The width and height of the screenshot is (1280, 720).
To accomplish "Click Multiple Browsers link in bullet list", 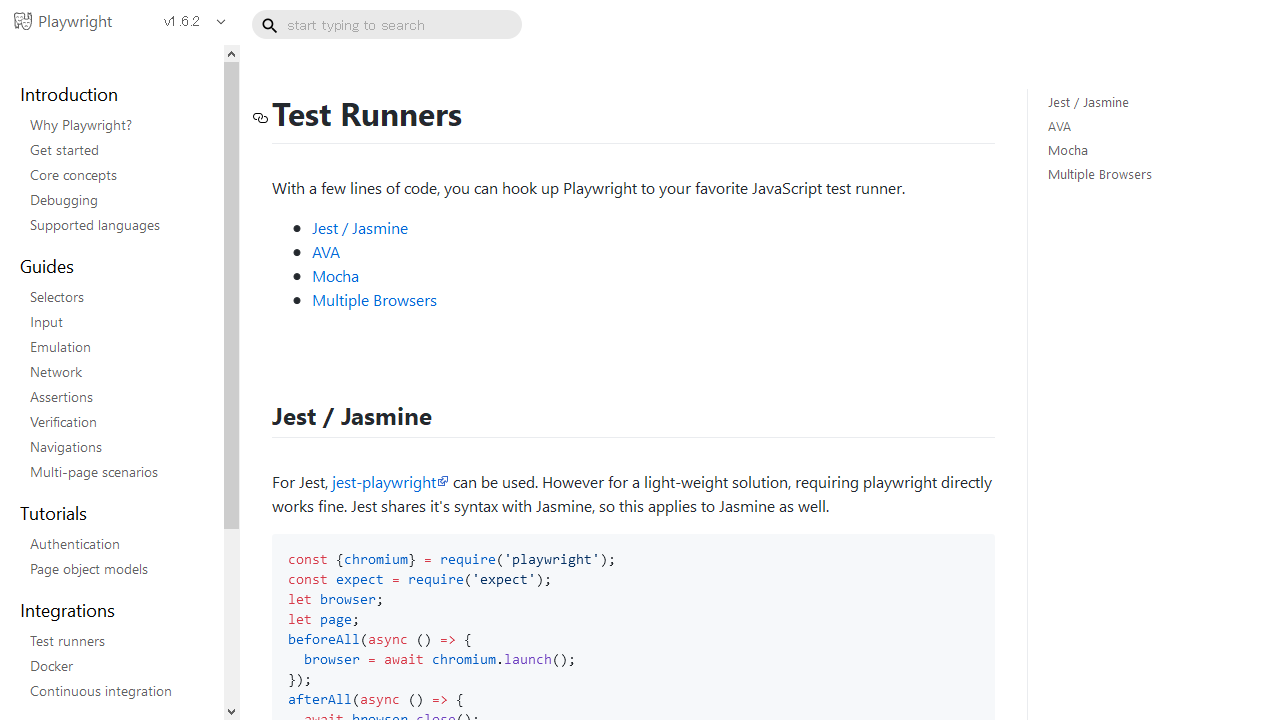I will point(374,300).
